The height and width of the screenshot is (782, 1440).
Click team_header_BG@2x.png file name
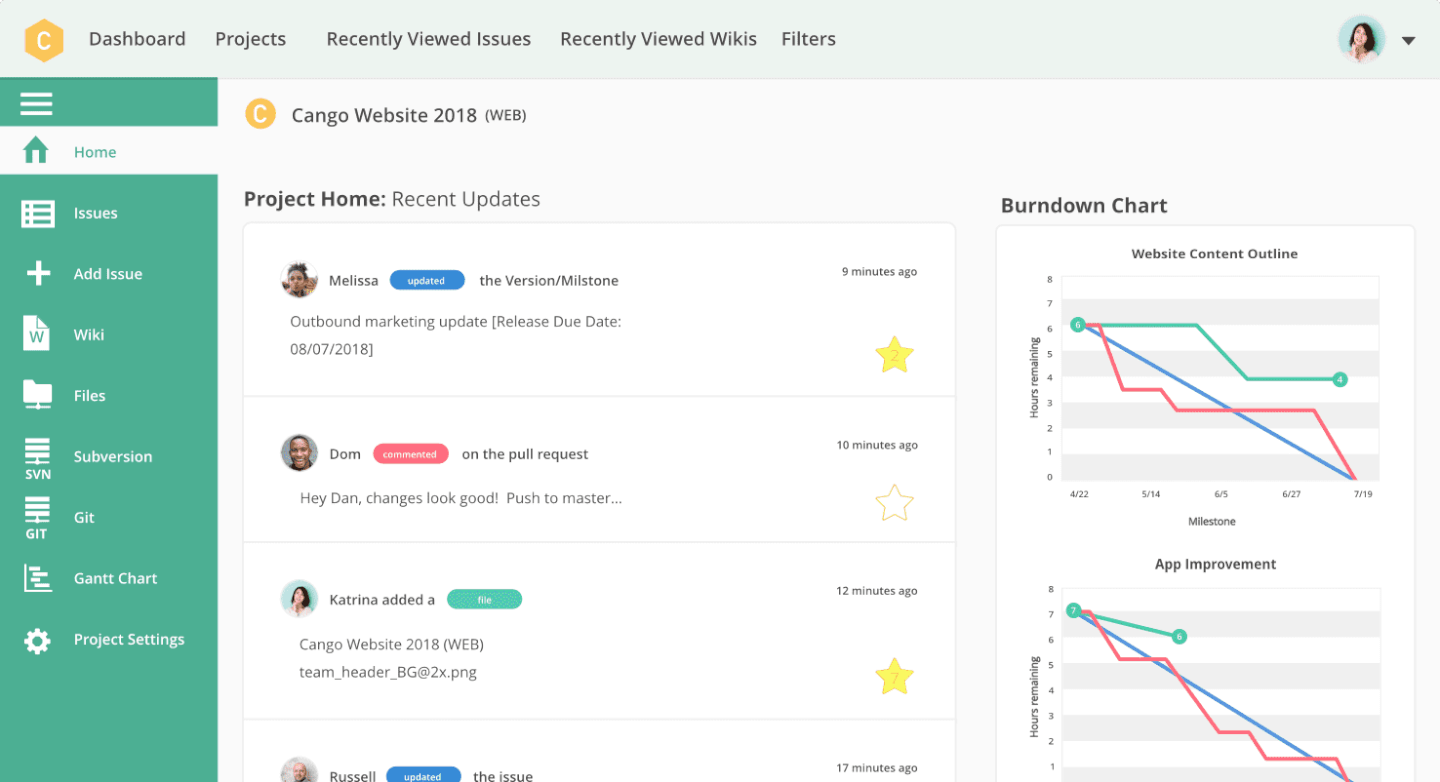[388, 672]
